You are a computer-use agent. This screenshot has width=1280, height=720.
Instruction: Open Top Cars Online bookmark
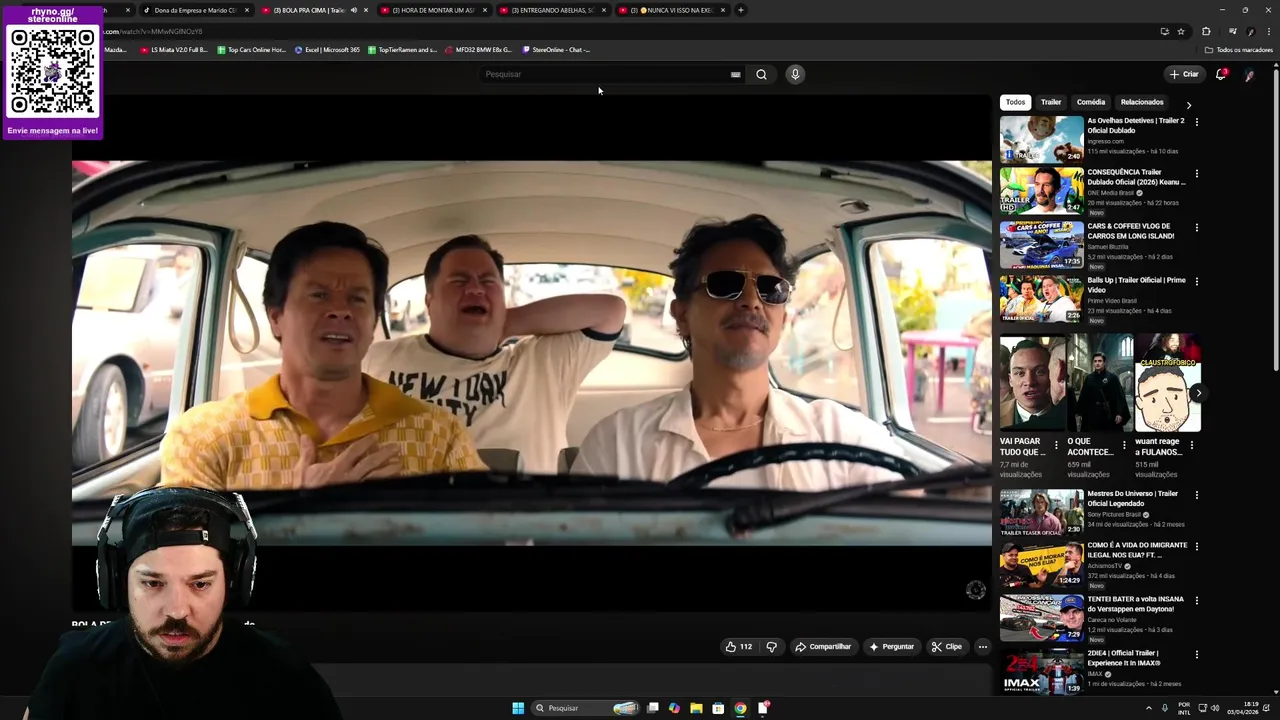point(251,50)
